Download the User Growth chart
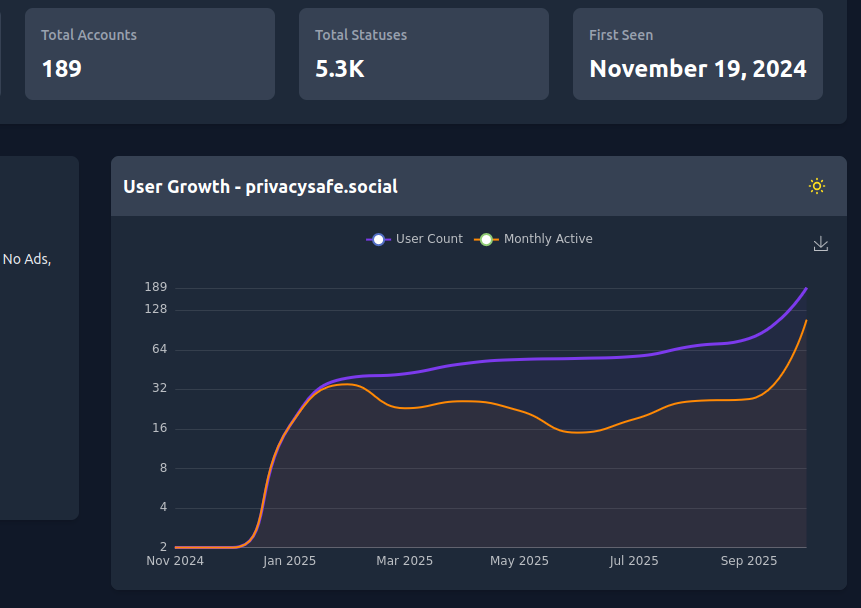The height and width of the screenshot is (608, 861). click(821, 244)
